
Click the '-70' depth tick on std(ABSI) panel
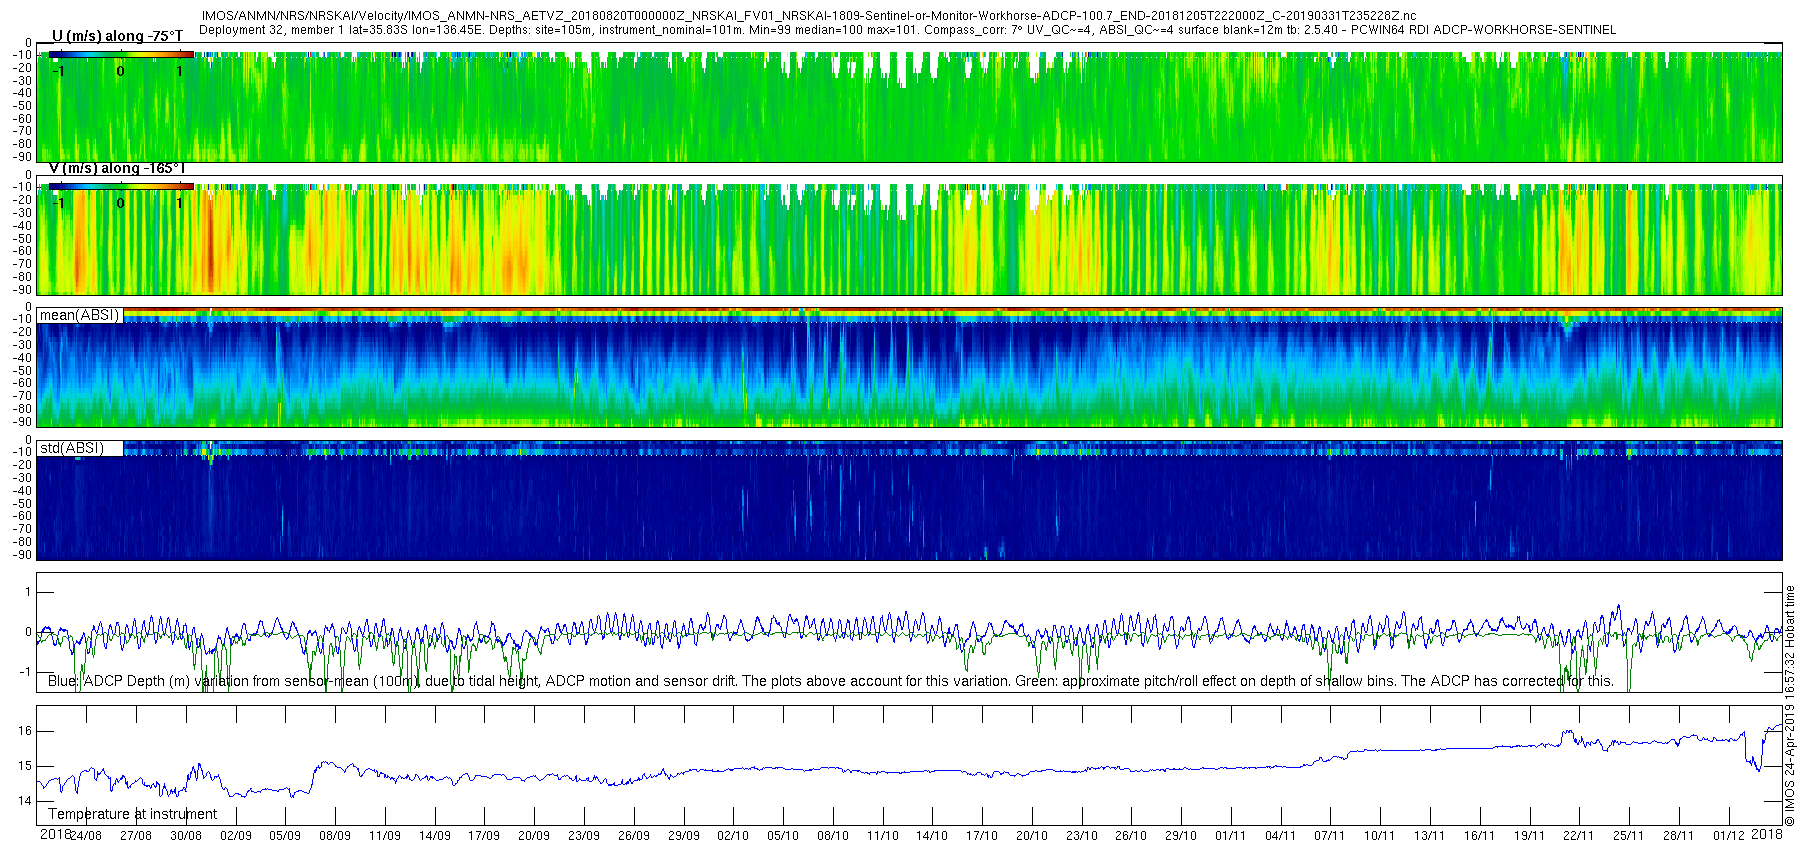[22, 529]
